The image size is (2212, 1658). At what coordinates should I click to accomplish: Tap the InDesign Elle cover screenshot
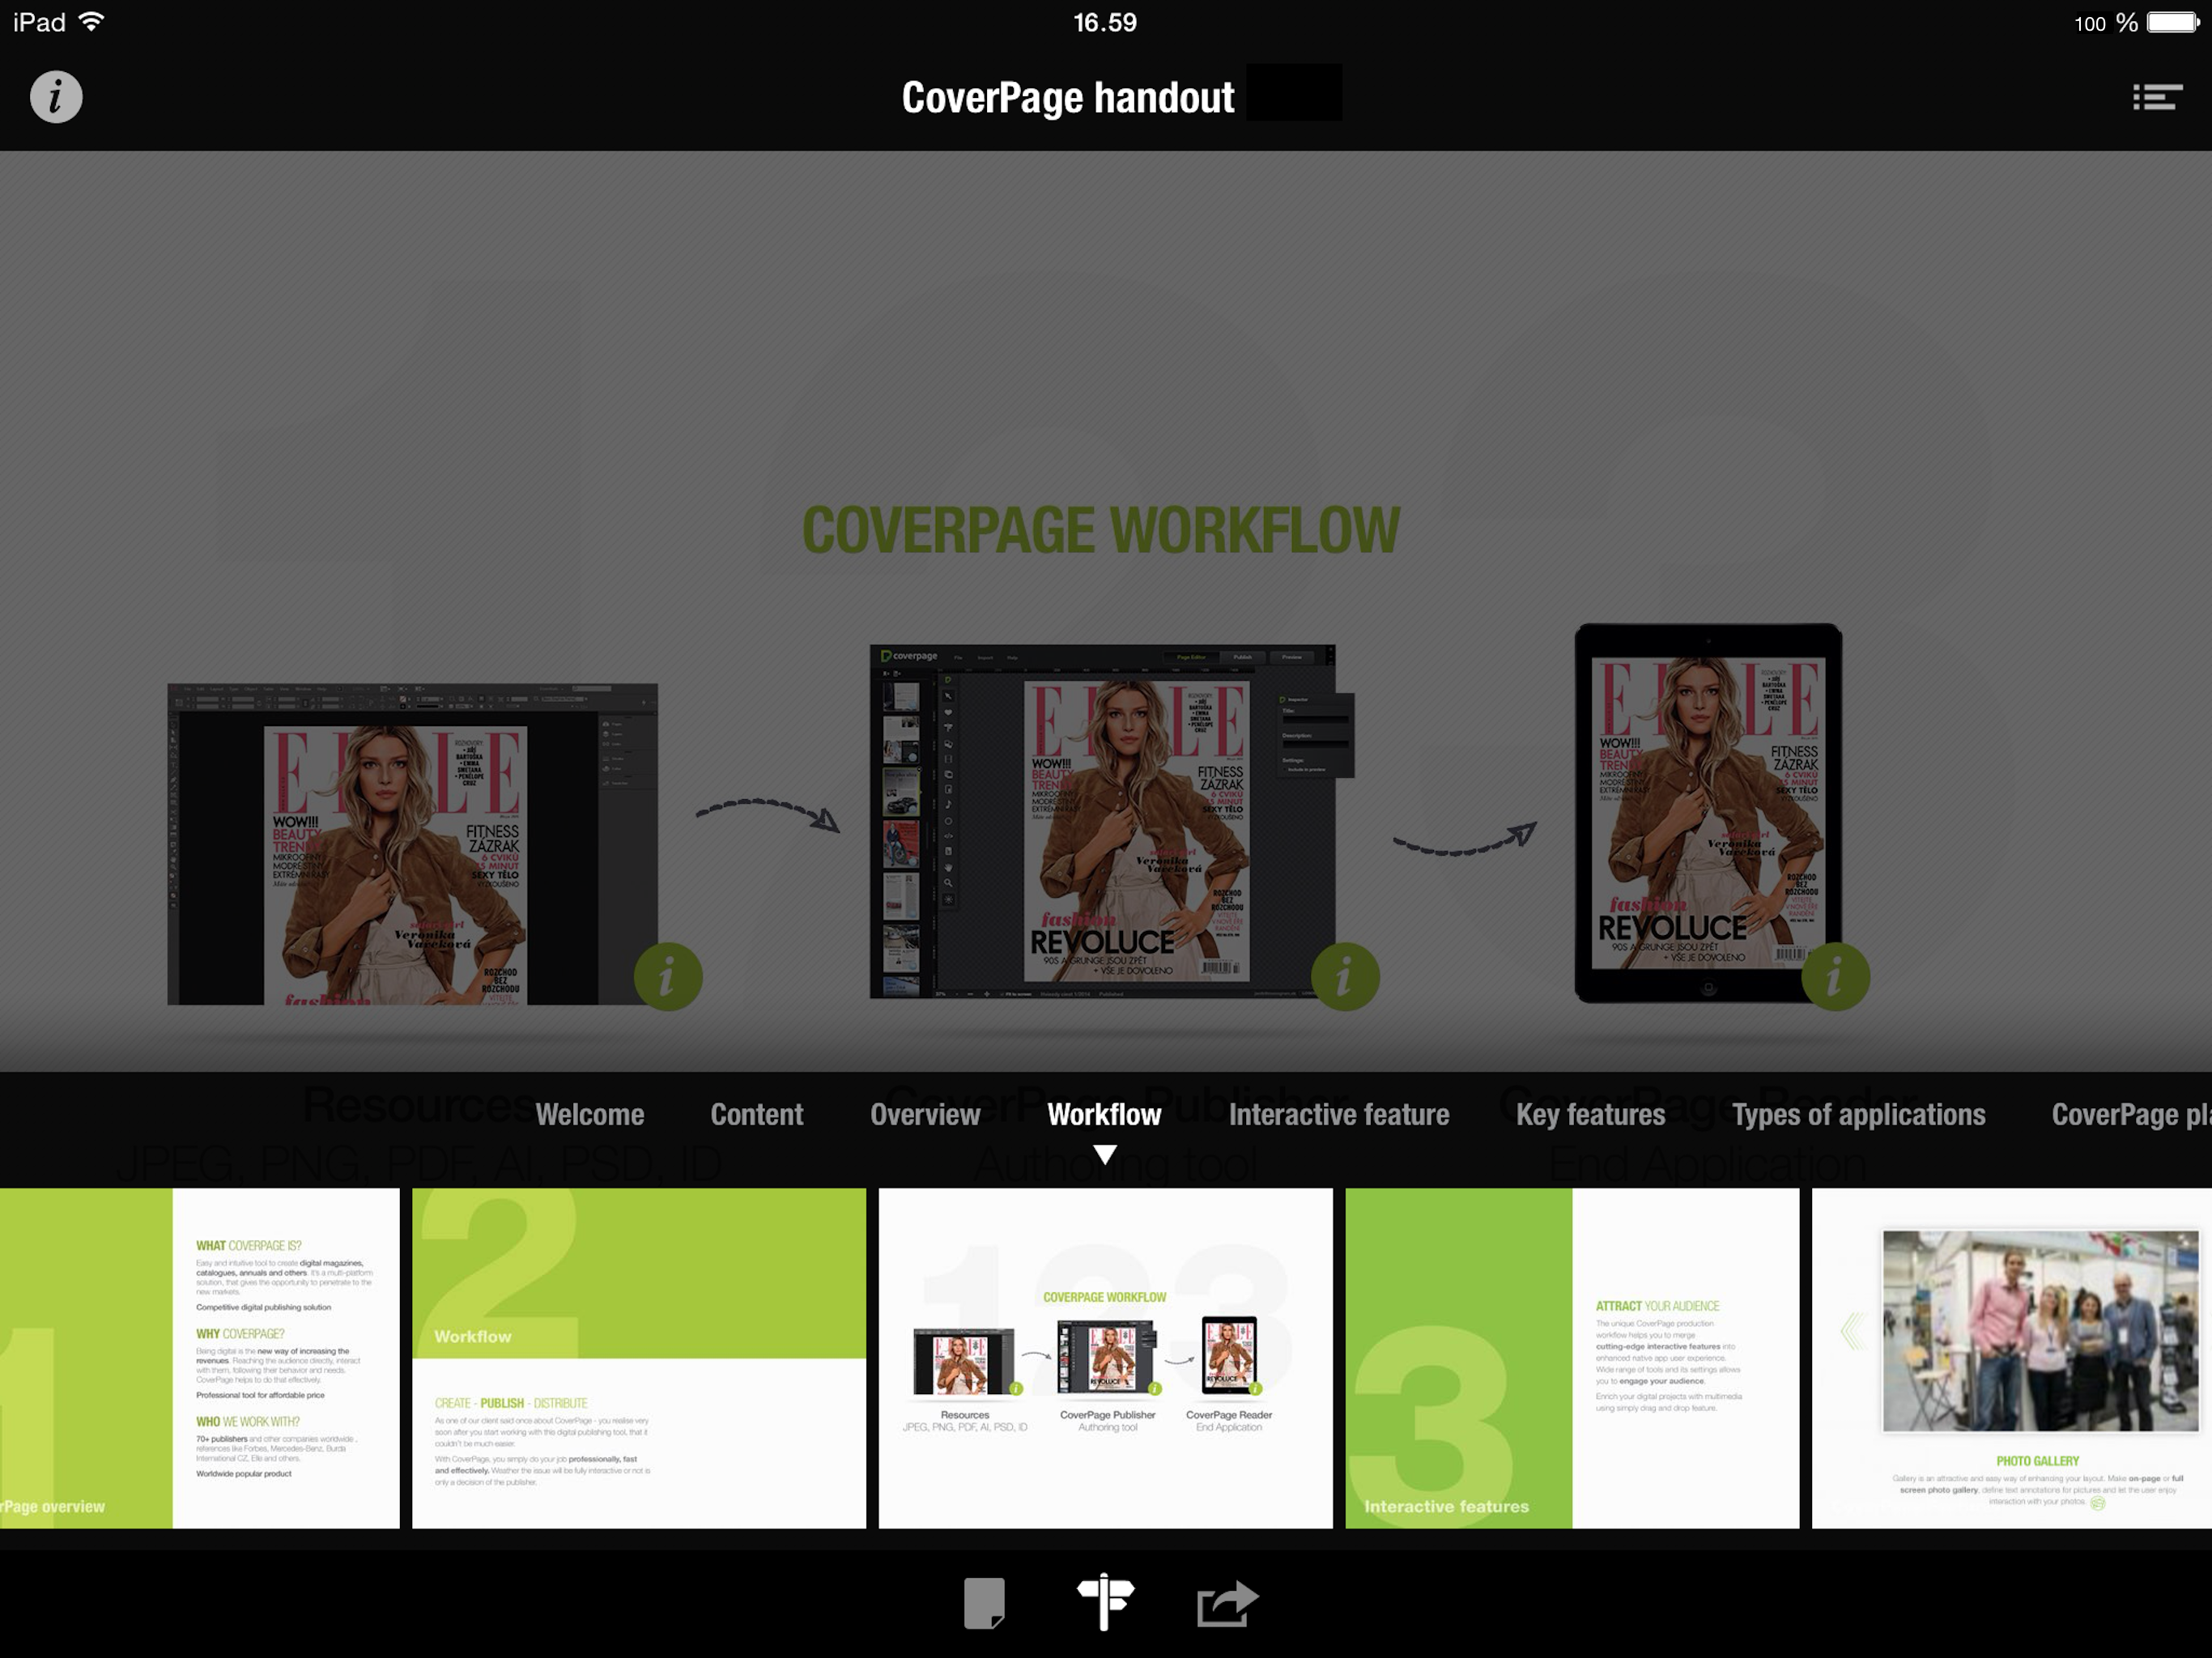coord(412,844)
